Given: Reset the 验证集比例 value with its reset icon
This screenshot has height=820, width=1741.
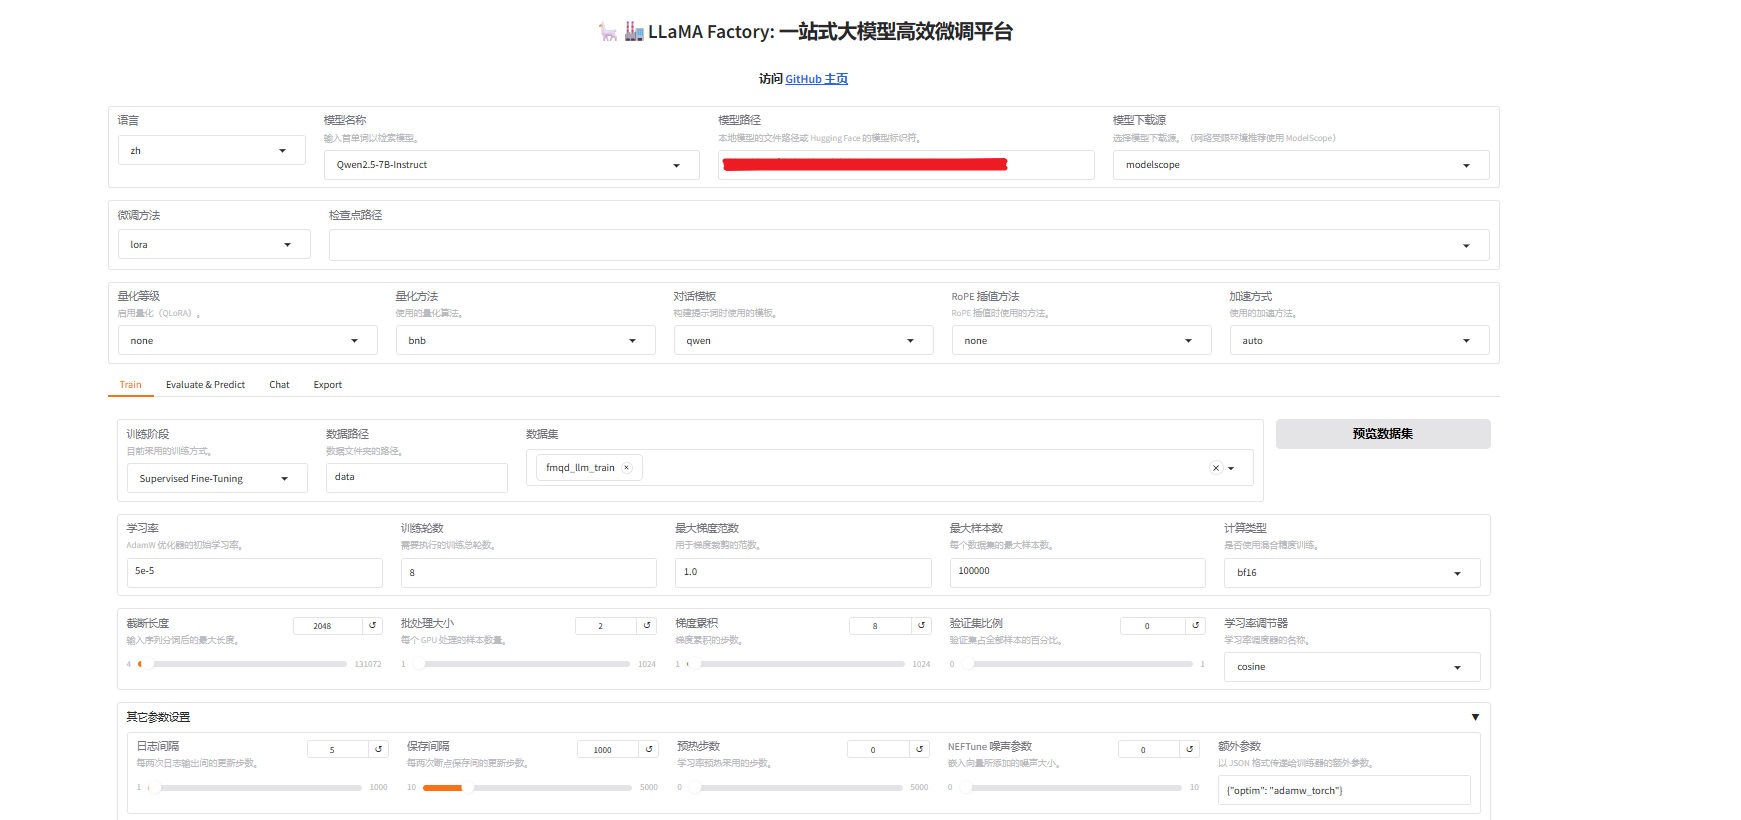Looking at the screenshot, I should click(1196, 626).
